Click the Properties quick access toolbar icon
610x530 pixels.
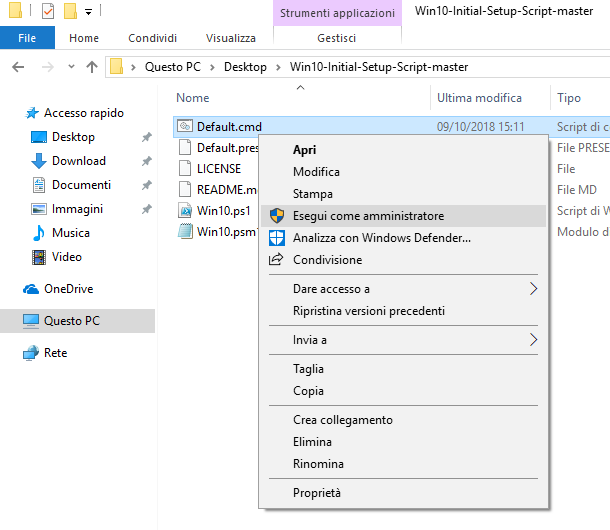[48, 11]
